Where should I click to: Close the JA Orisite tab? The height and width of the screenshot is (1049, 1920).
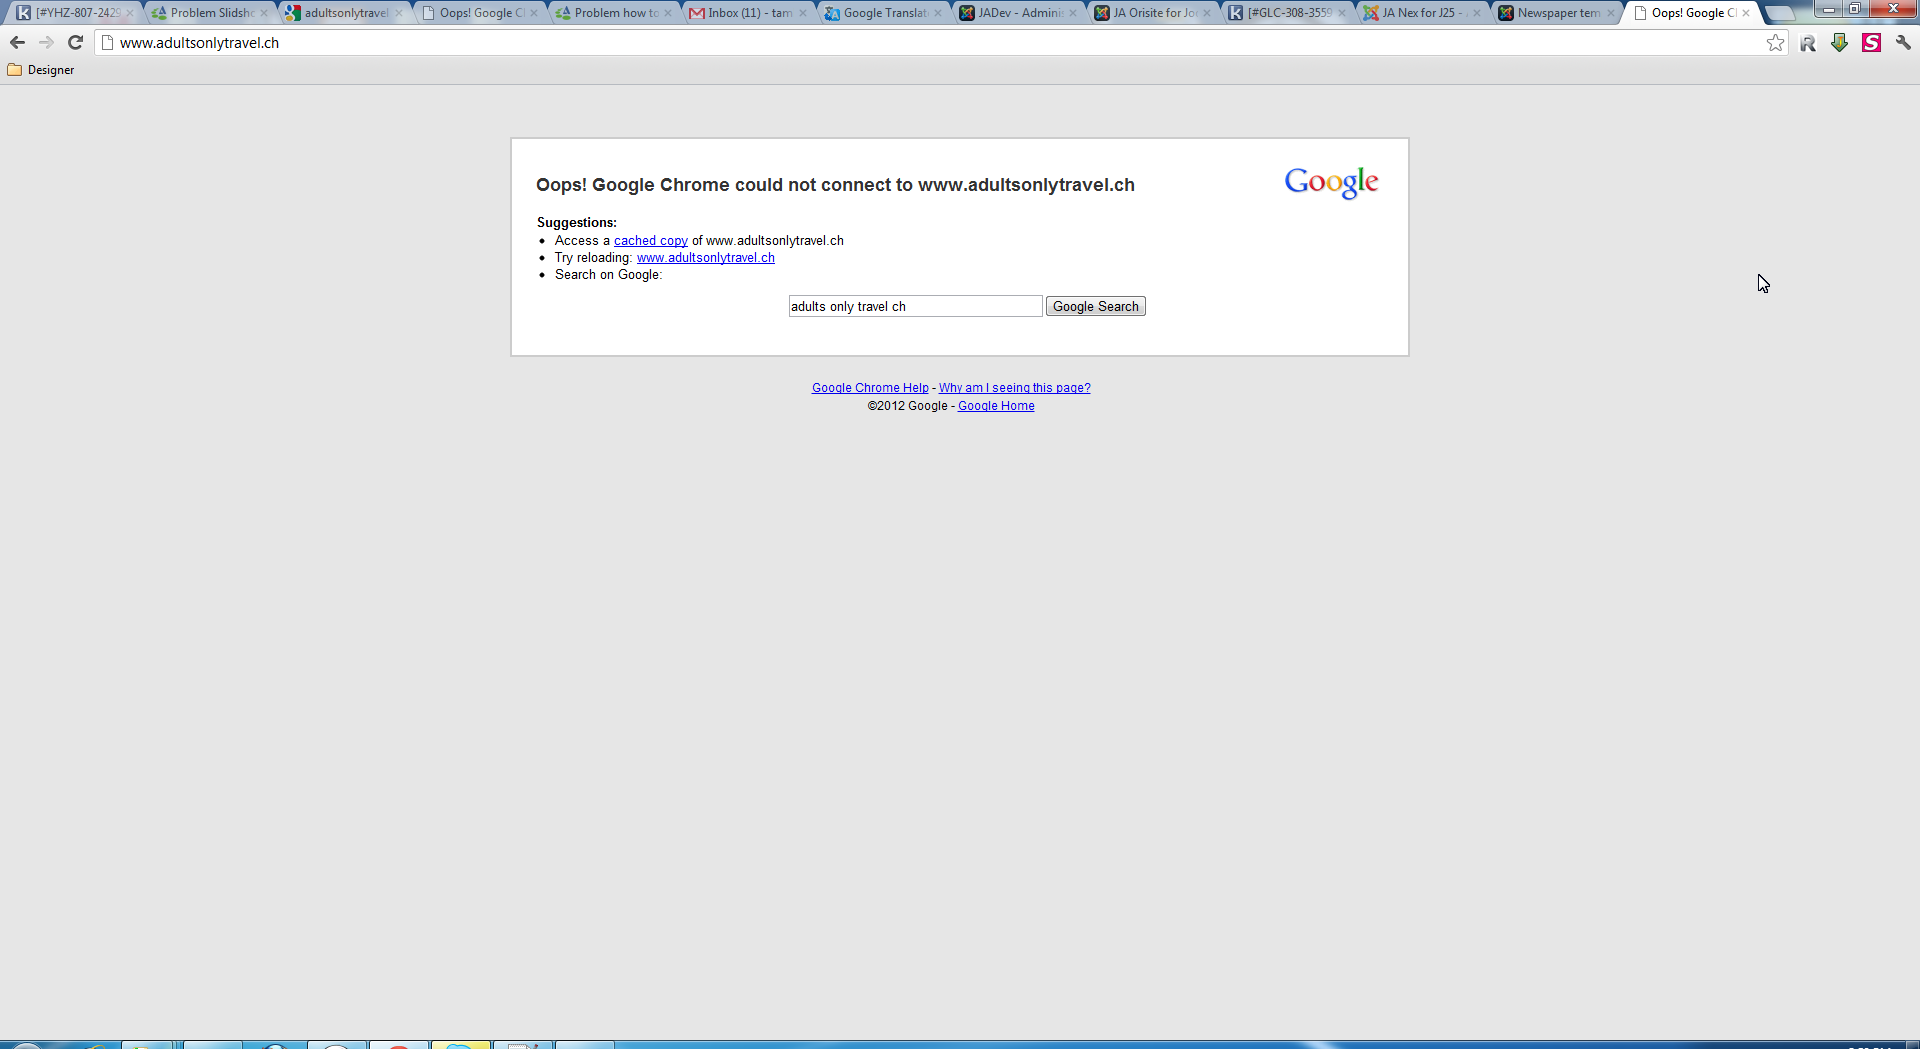click(1207, 13)
